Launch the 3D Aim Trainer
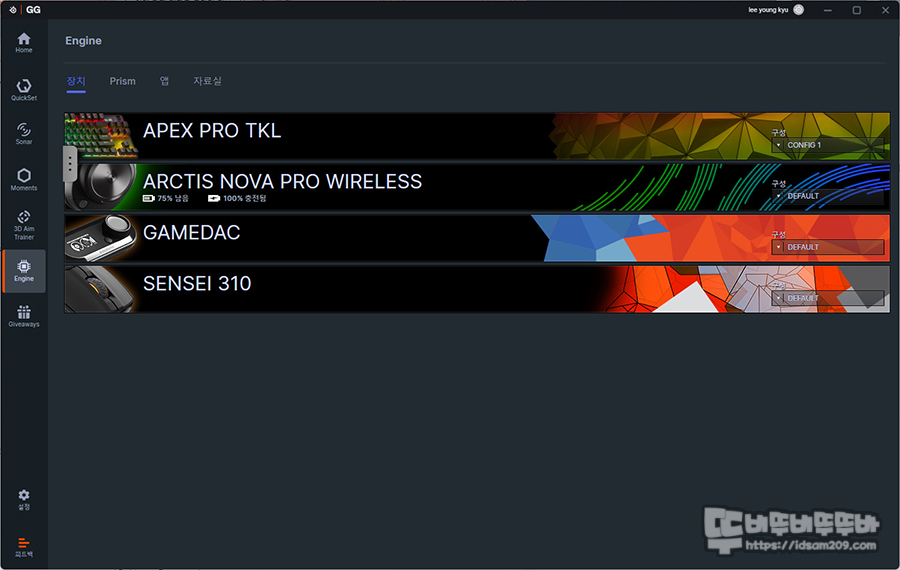This screenshot has width=900, height=570. point(24,224)
